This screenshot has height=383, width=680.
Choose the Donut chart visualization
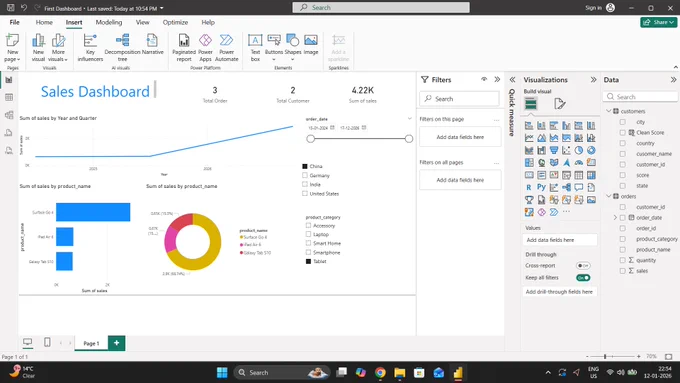(x=591, y=151)
